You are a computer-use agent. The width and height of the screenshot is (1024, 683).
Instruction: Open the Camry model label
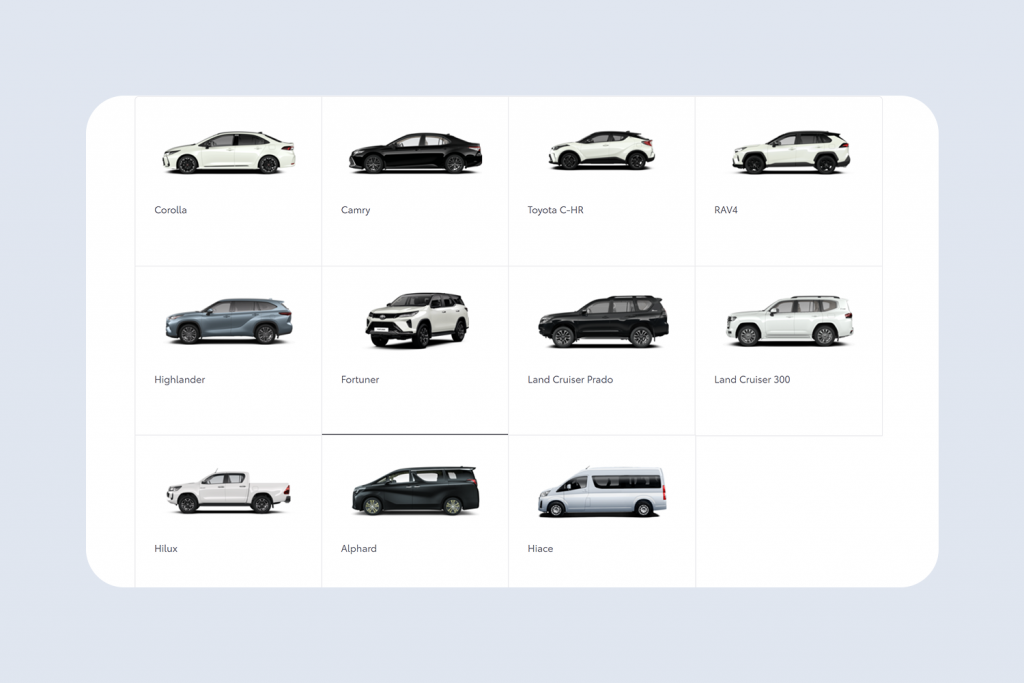(355, 210)
